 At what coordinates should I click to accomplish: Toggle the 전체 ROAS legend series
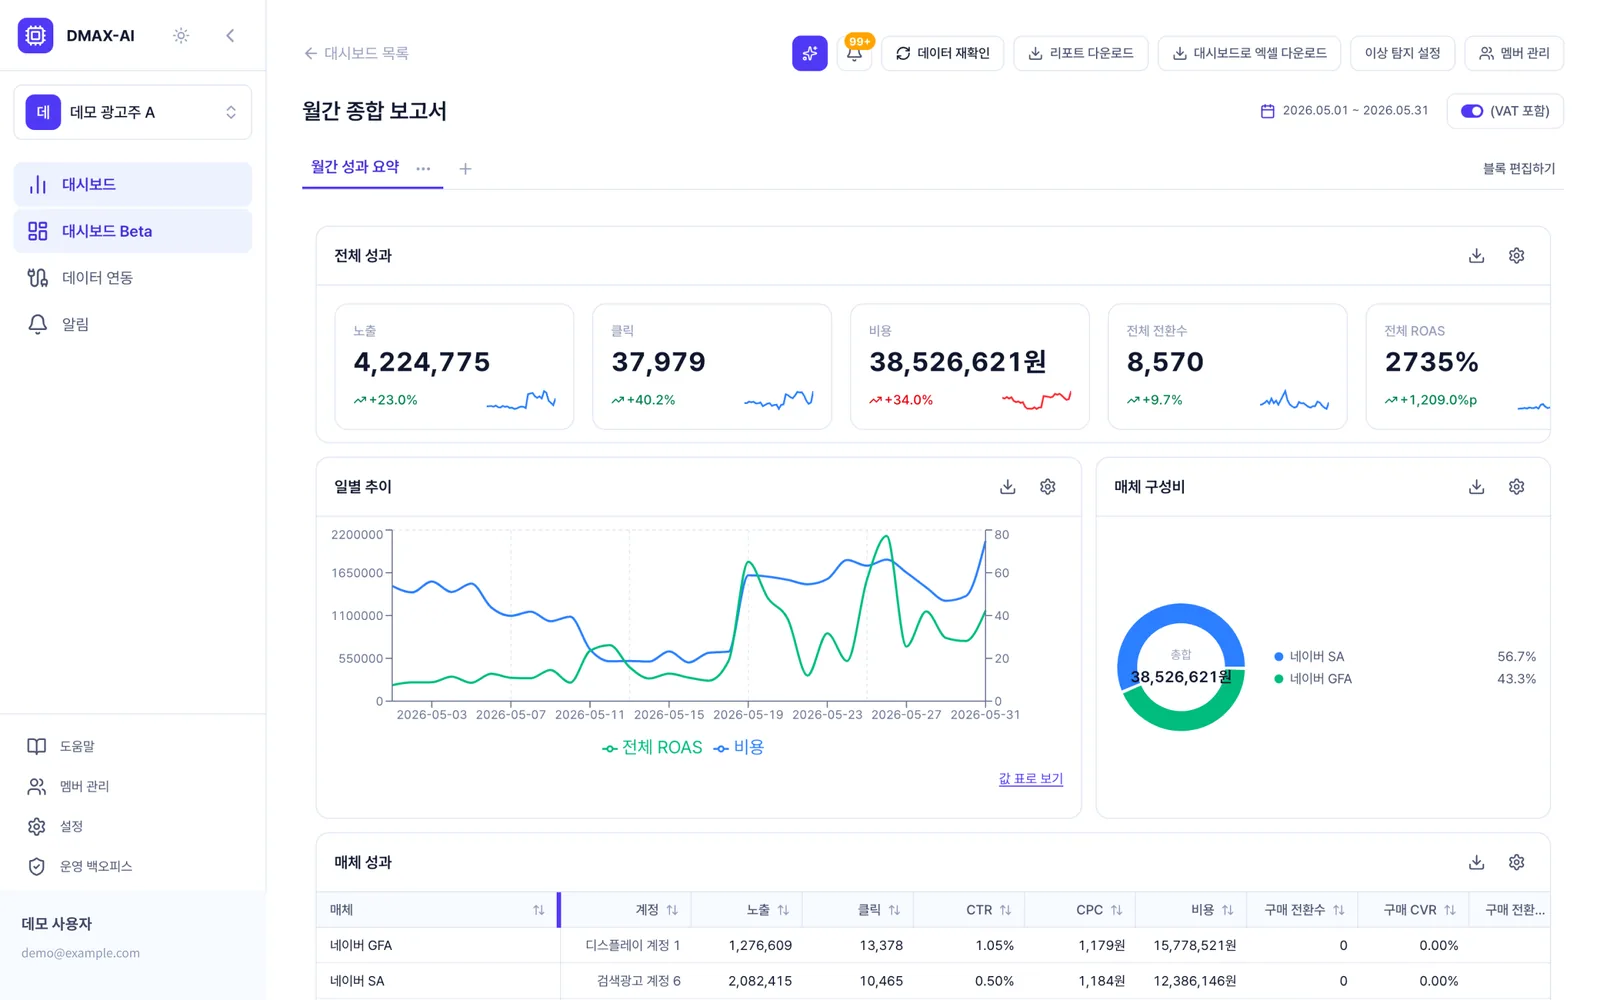coord(652,748)
